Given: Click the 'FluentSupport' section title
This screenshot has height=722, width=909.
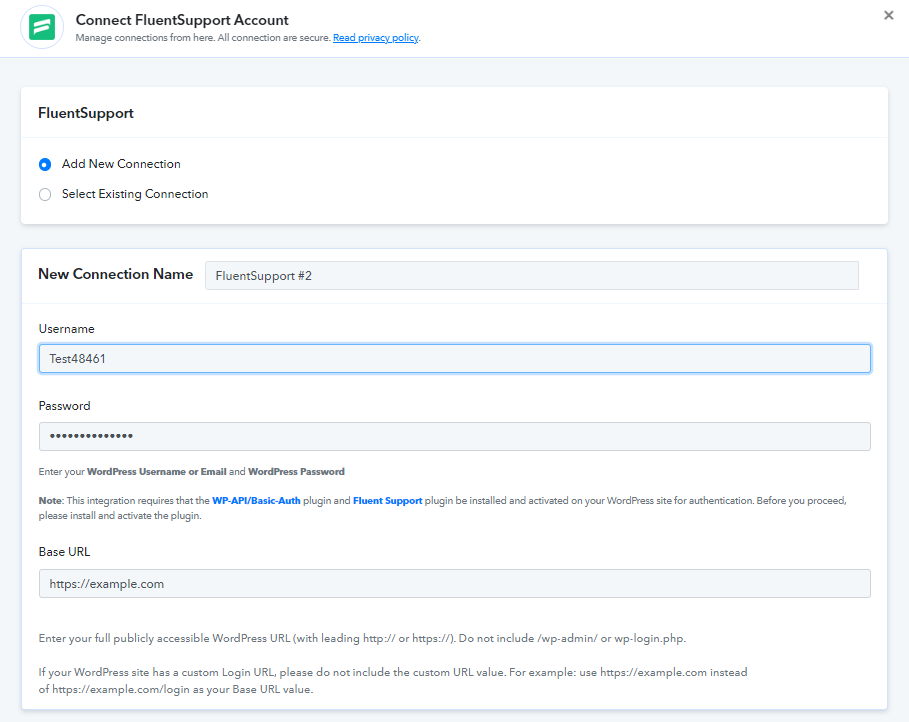Looking at the screenshot, I should (x=86, y=113).
